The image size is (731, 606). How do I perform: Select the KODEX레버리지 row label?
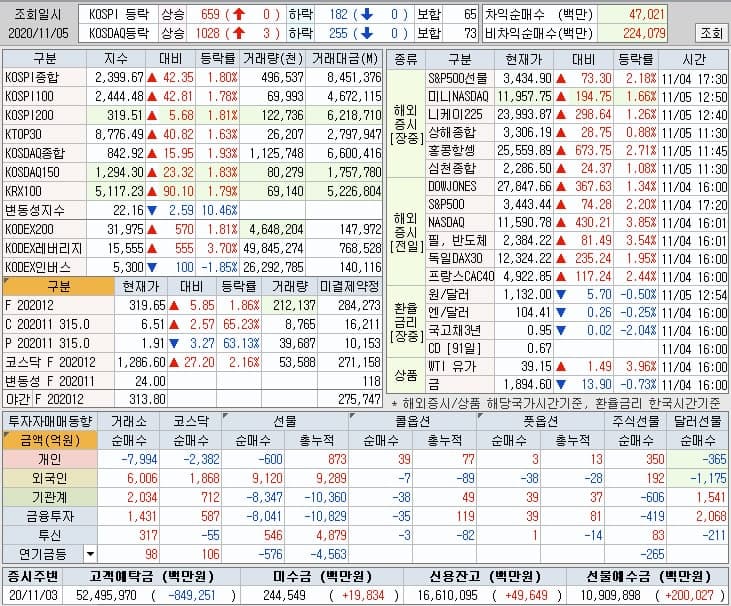pos(43,248)
